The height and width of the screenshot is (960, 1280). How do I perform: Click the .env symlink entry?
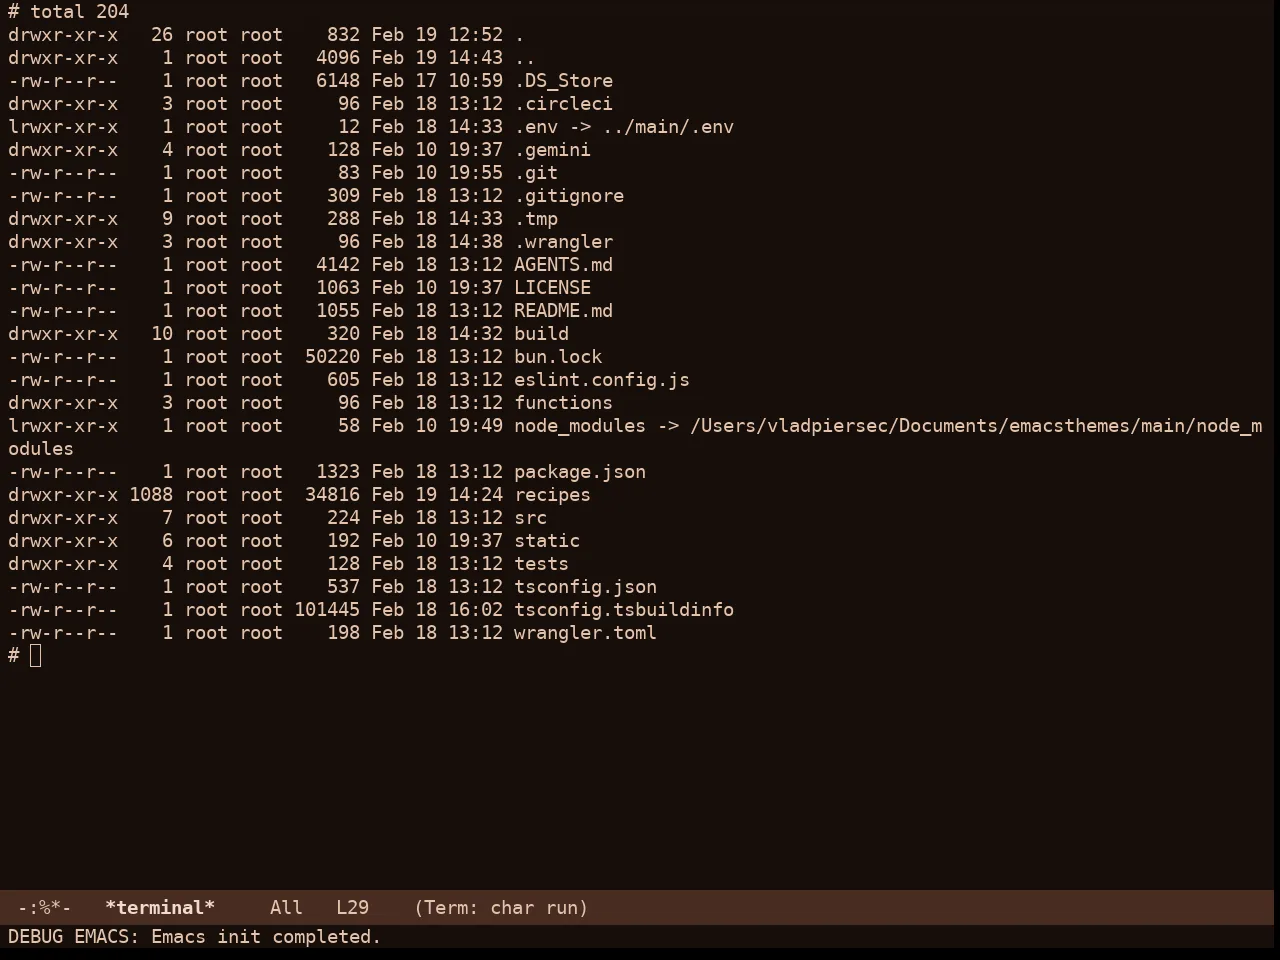point(624,127)
